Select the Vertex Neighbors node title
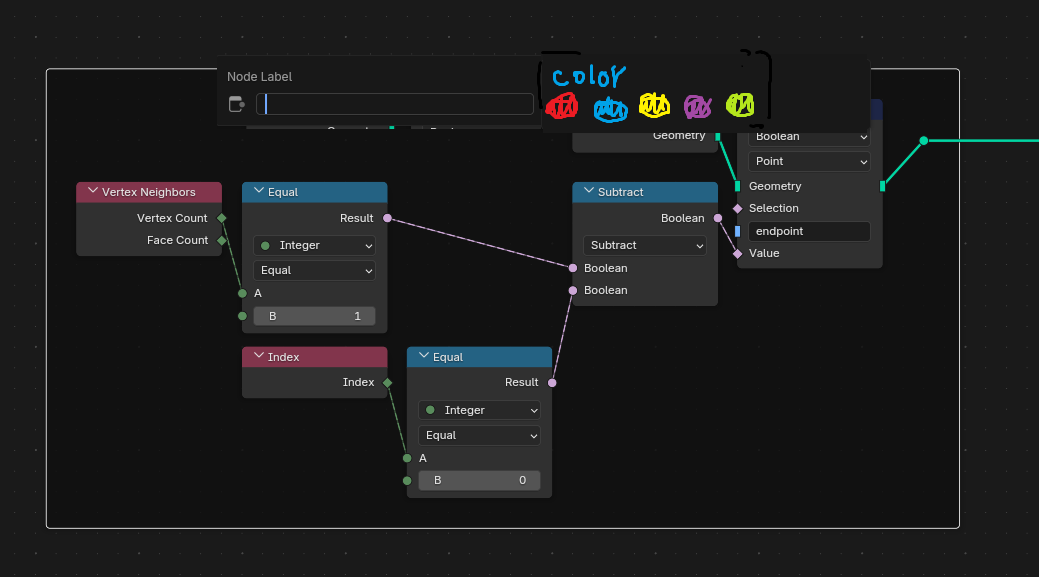The image size is (1039, 577). [x=148, y=192]
